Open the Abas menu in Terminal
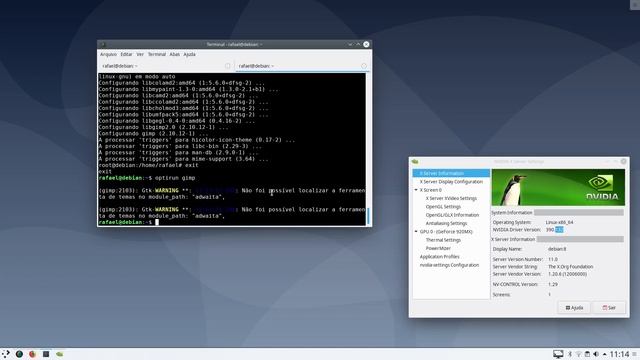 175,54
